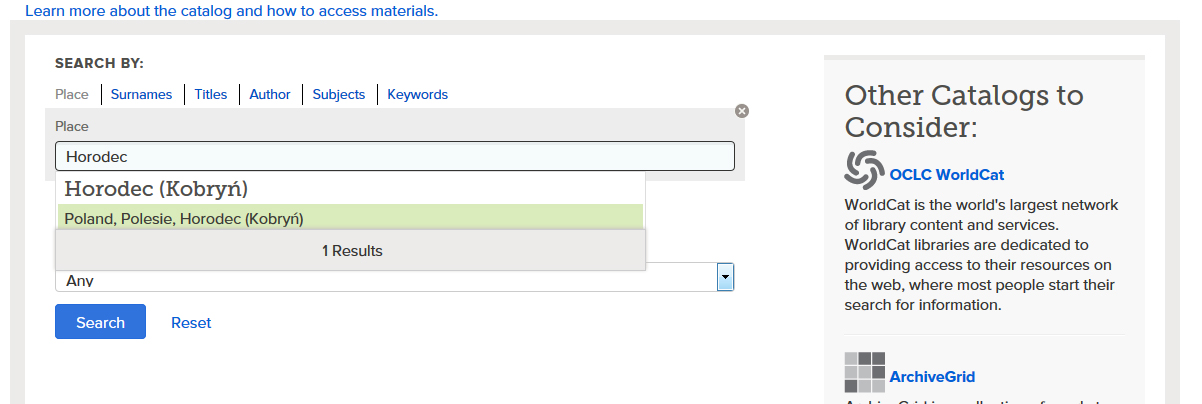This screenshot has width=1202, height=404.
Task: Click the 1 Results bar
Action: coord(350,251)
